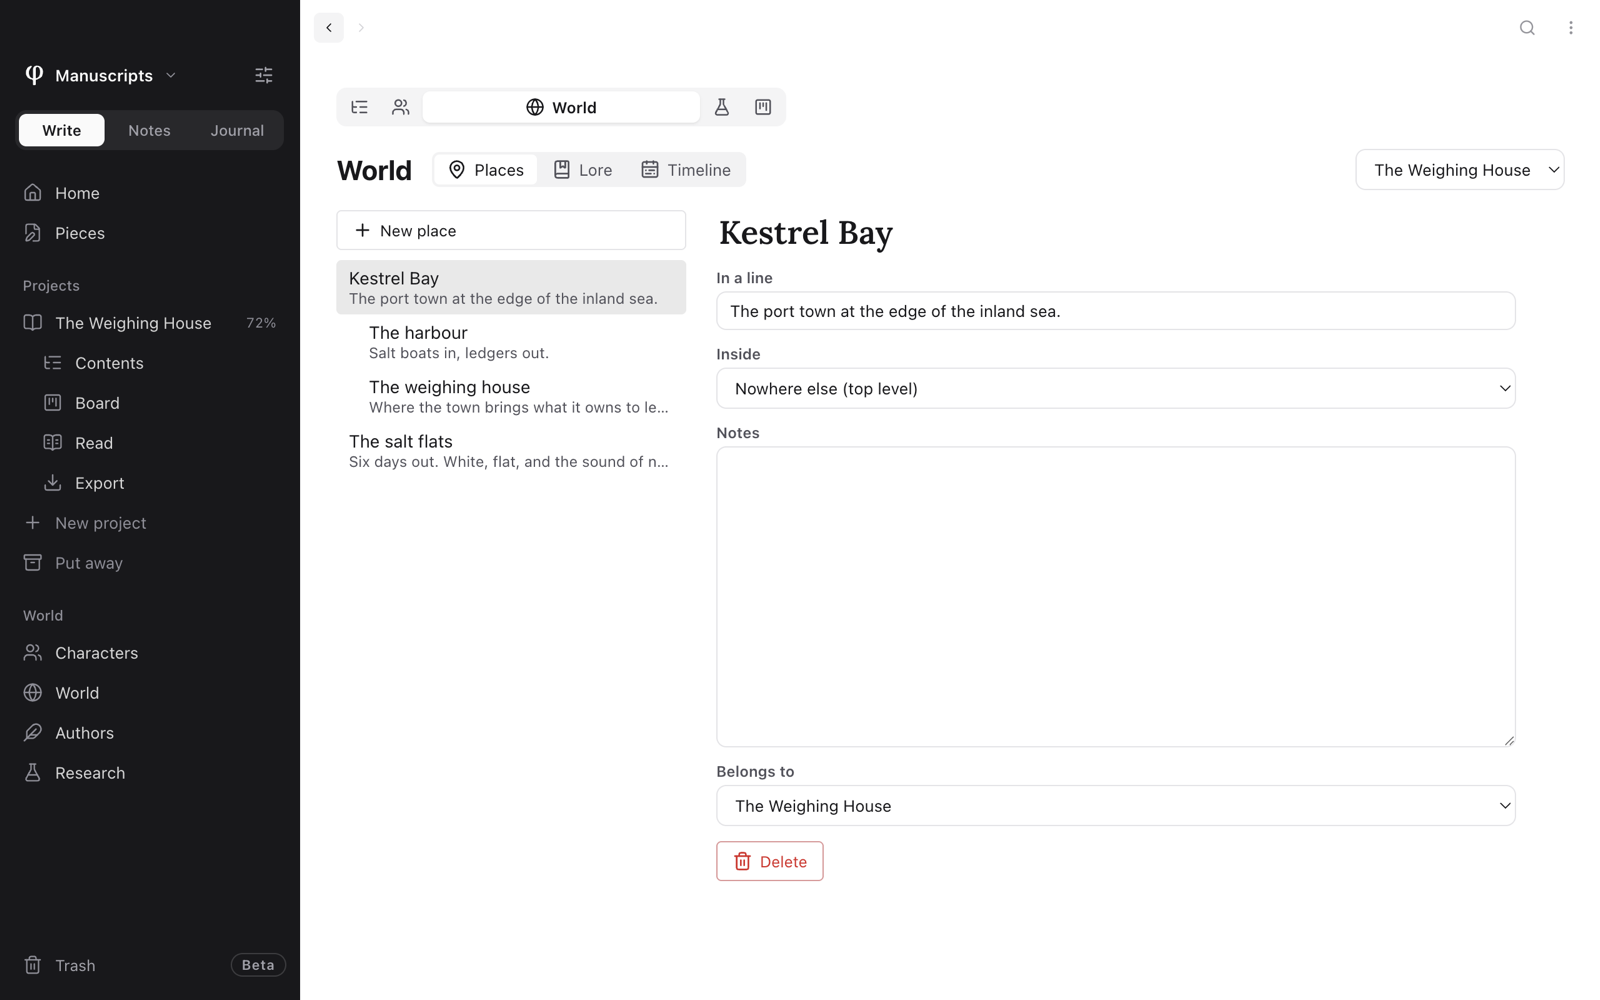Open search with the magnifier icon

tap(1527, 28)
